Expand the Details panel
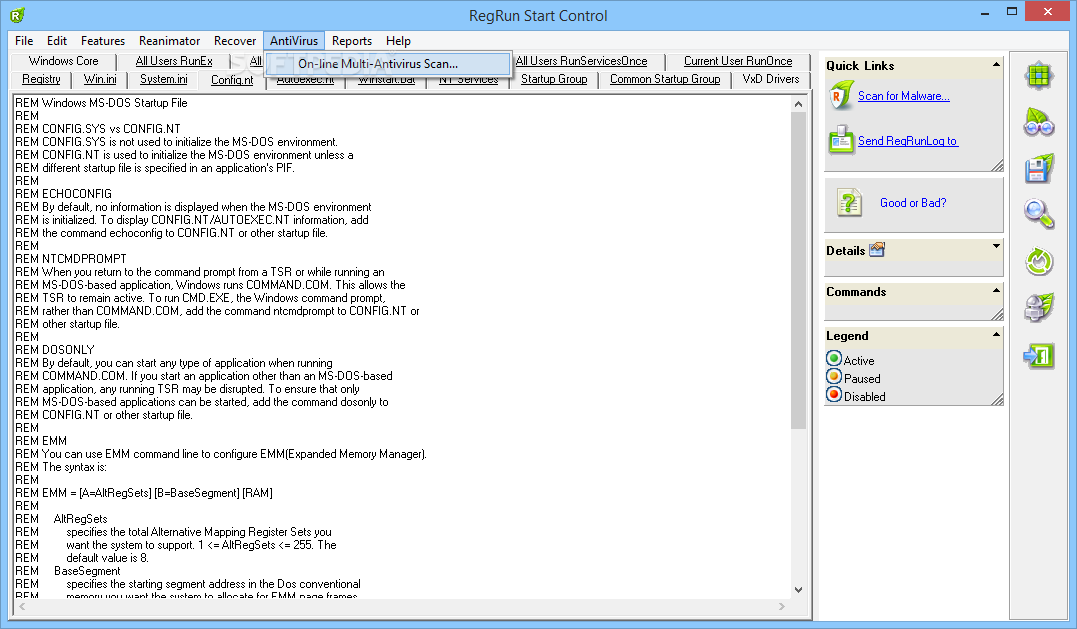 click(996, 246)
